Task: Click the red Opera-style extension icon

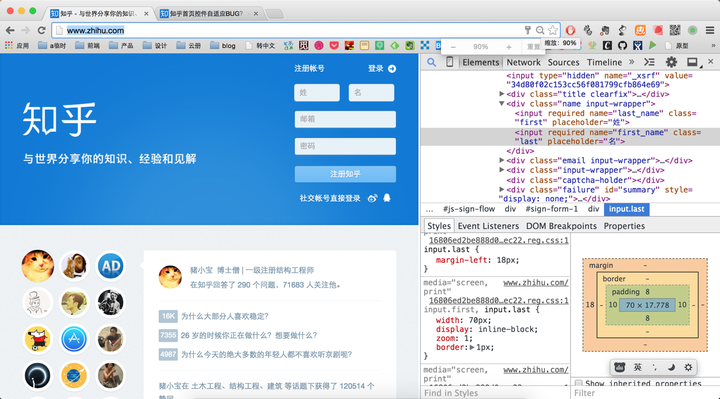Action: point(570,30)
